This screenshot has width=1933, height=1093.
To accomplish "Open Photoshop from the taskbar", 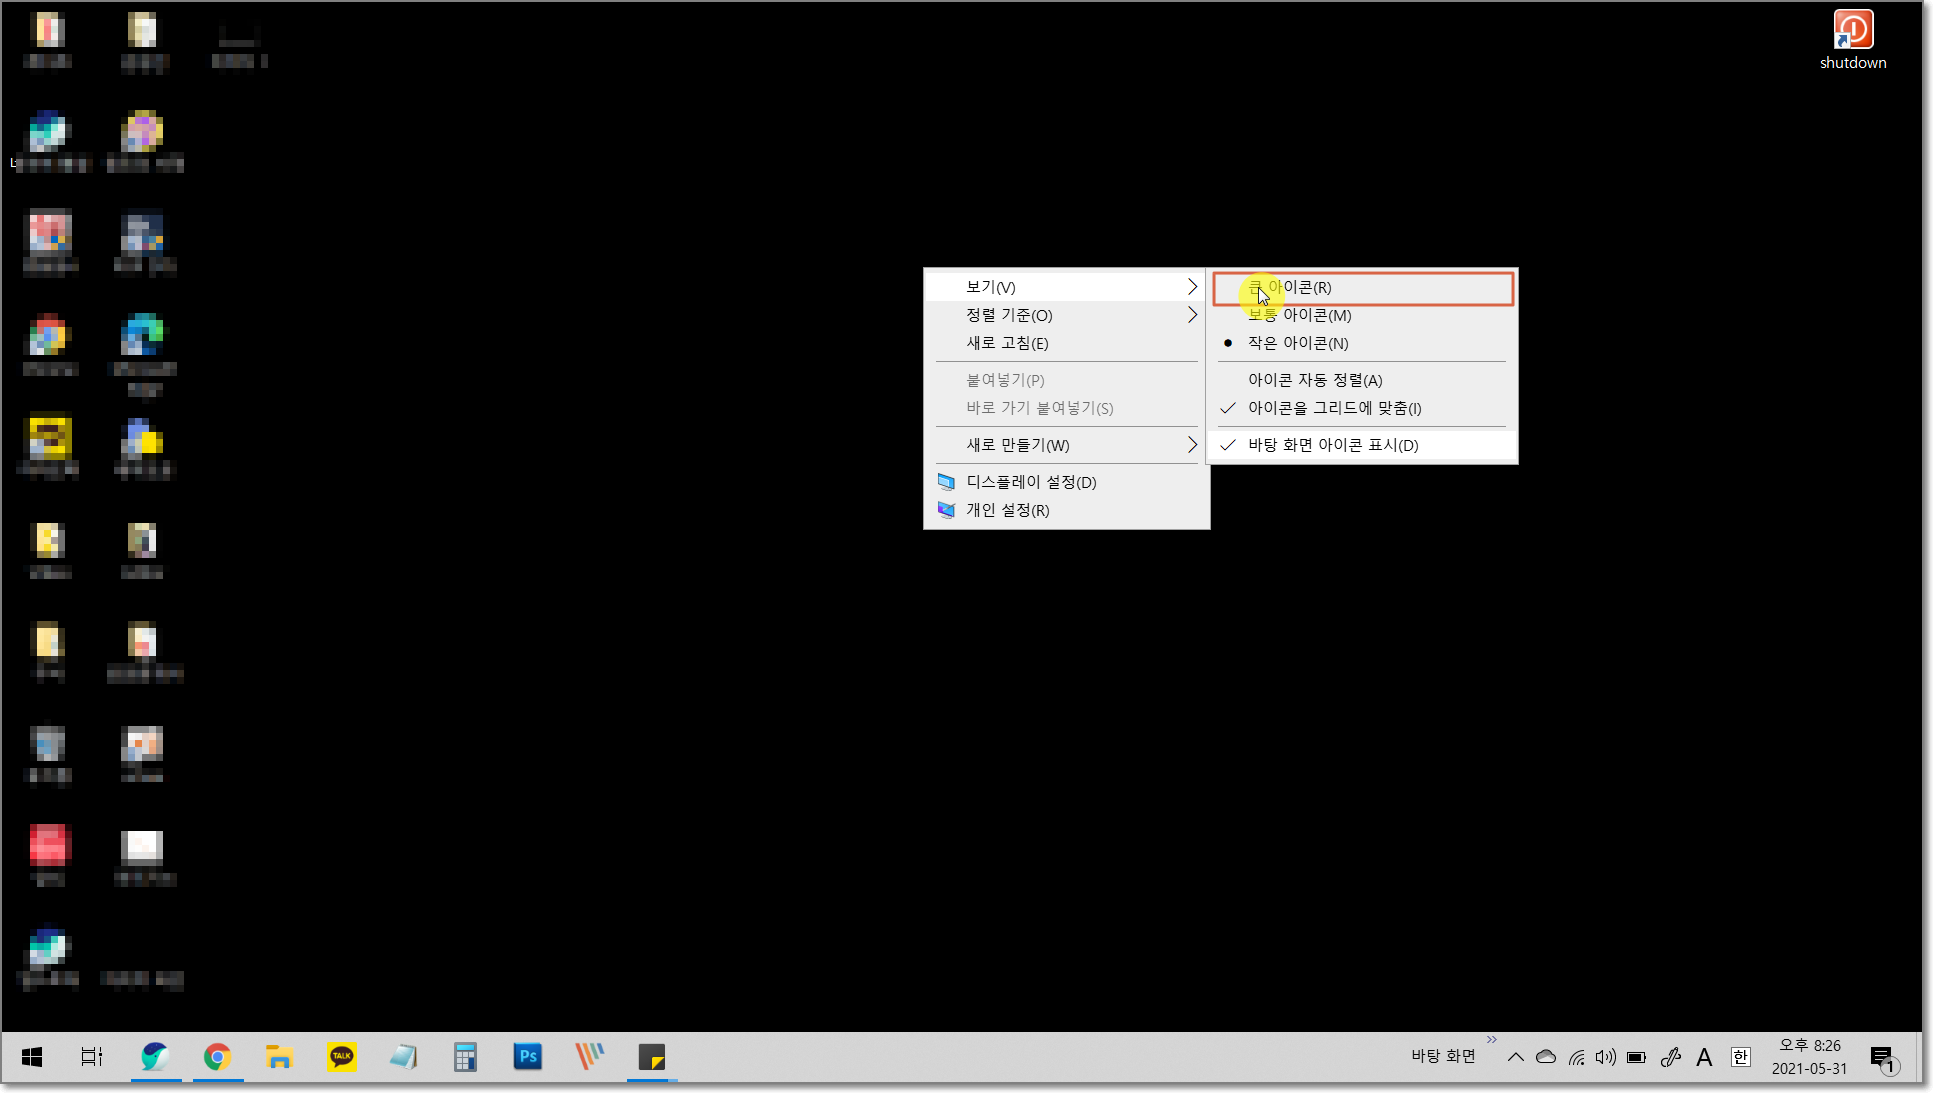I will [527, 1057].
